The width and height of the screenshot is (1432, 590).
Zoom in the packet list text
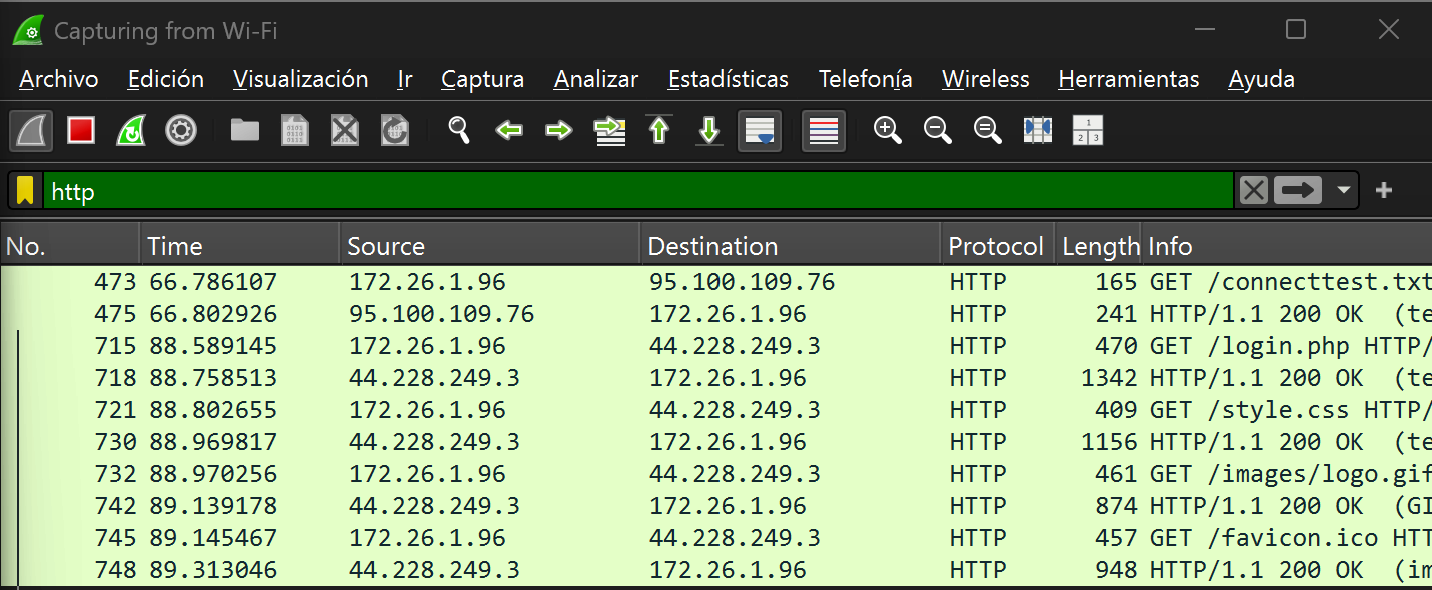(x=887, y=131)
